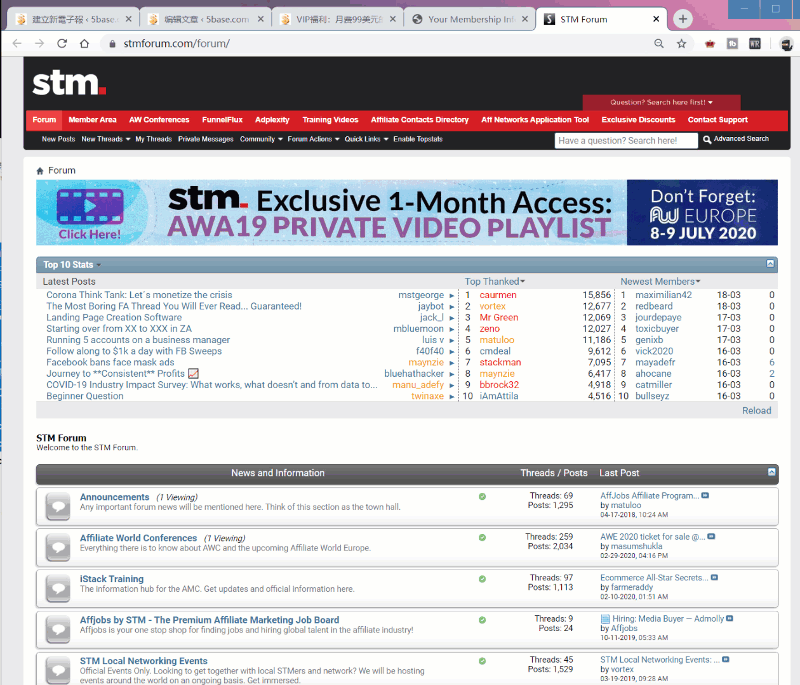Click the iStack Training forum bubble icon
The width and height of the screenshot is (800, 685).
(58, 589)
